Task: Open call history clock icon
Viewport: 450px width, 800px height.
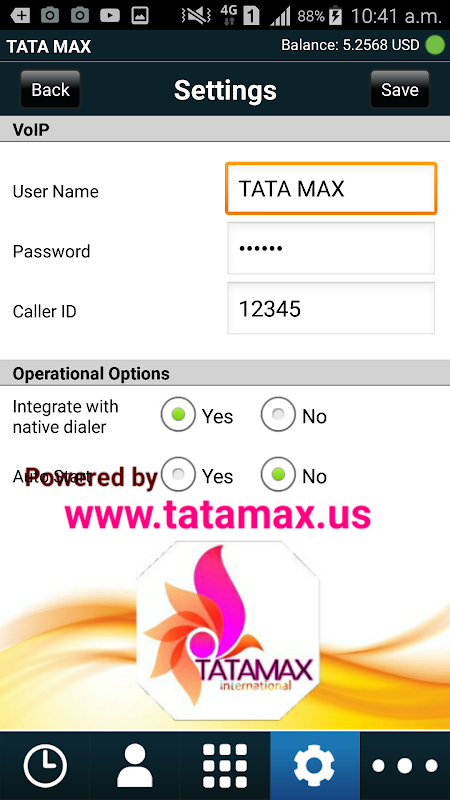Action: pyautogui.click(x=45, y=766)
